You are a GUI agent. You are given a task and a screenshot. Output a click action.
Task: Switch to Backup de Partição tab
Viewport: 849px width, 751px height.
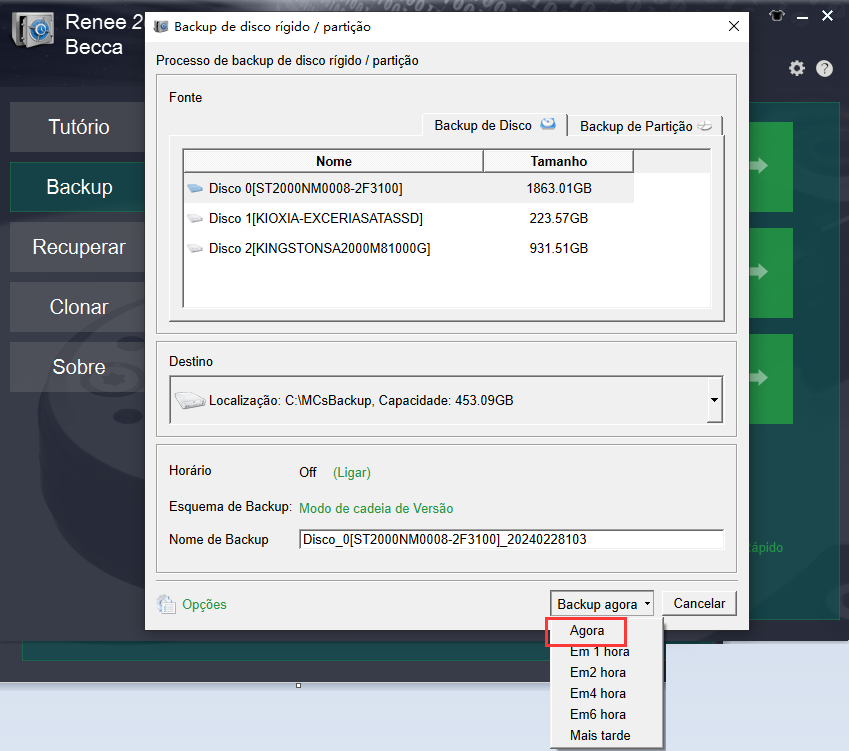coord(645,126)
